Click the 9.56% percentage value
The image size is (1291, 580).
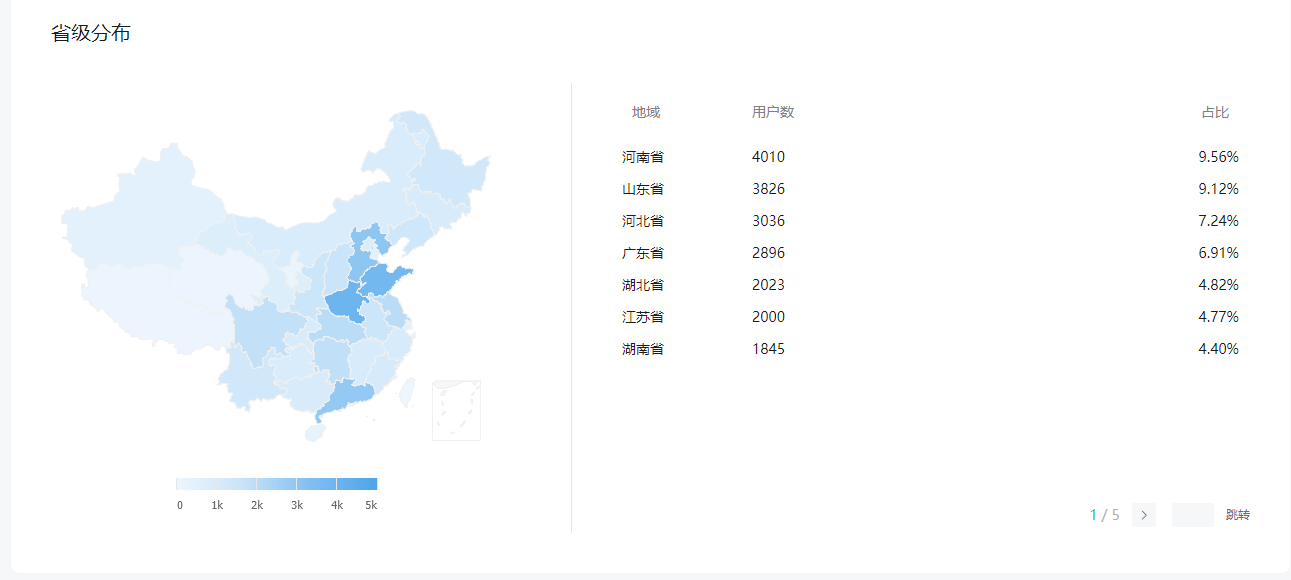click(1219, 157)
